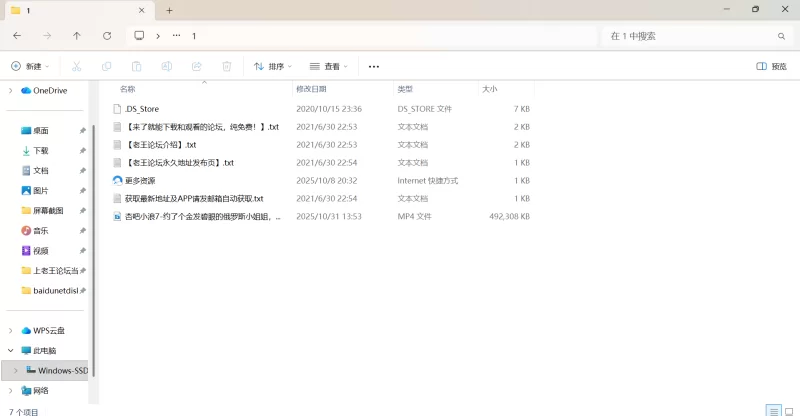This screenshot has height=416, width=800.
Task: Select the 下载 folder in sidebar
Action: (x=41, y=150)
